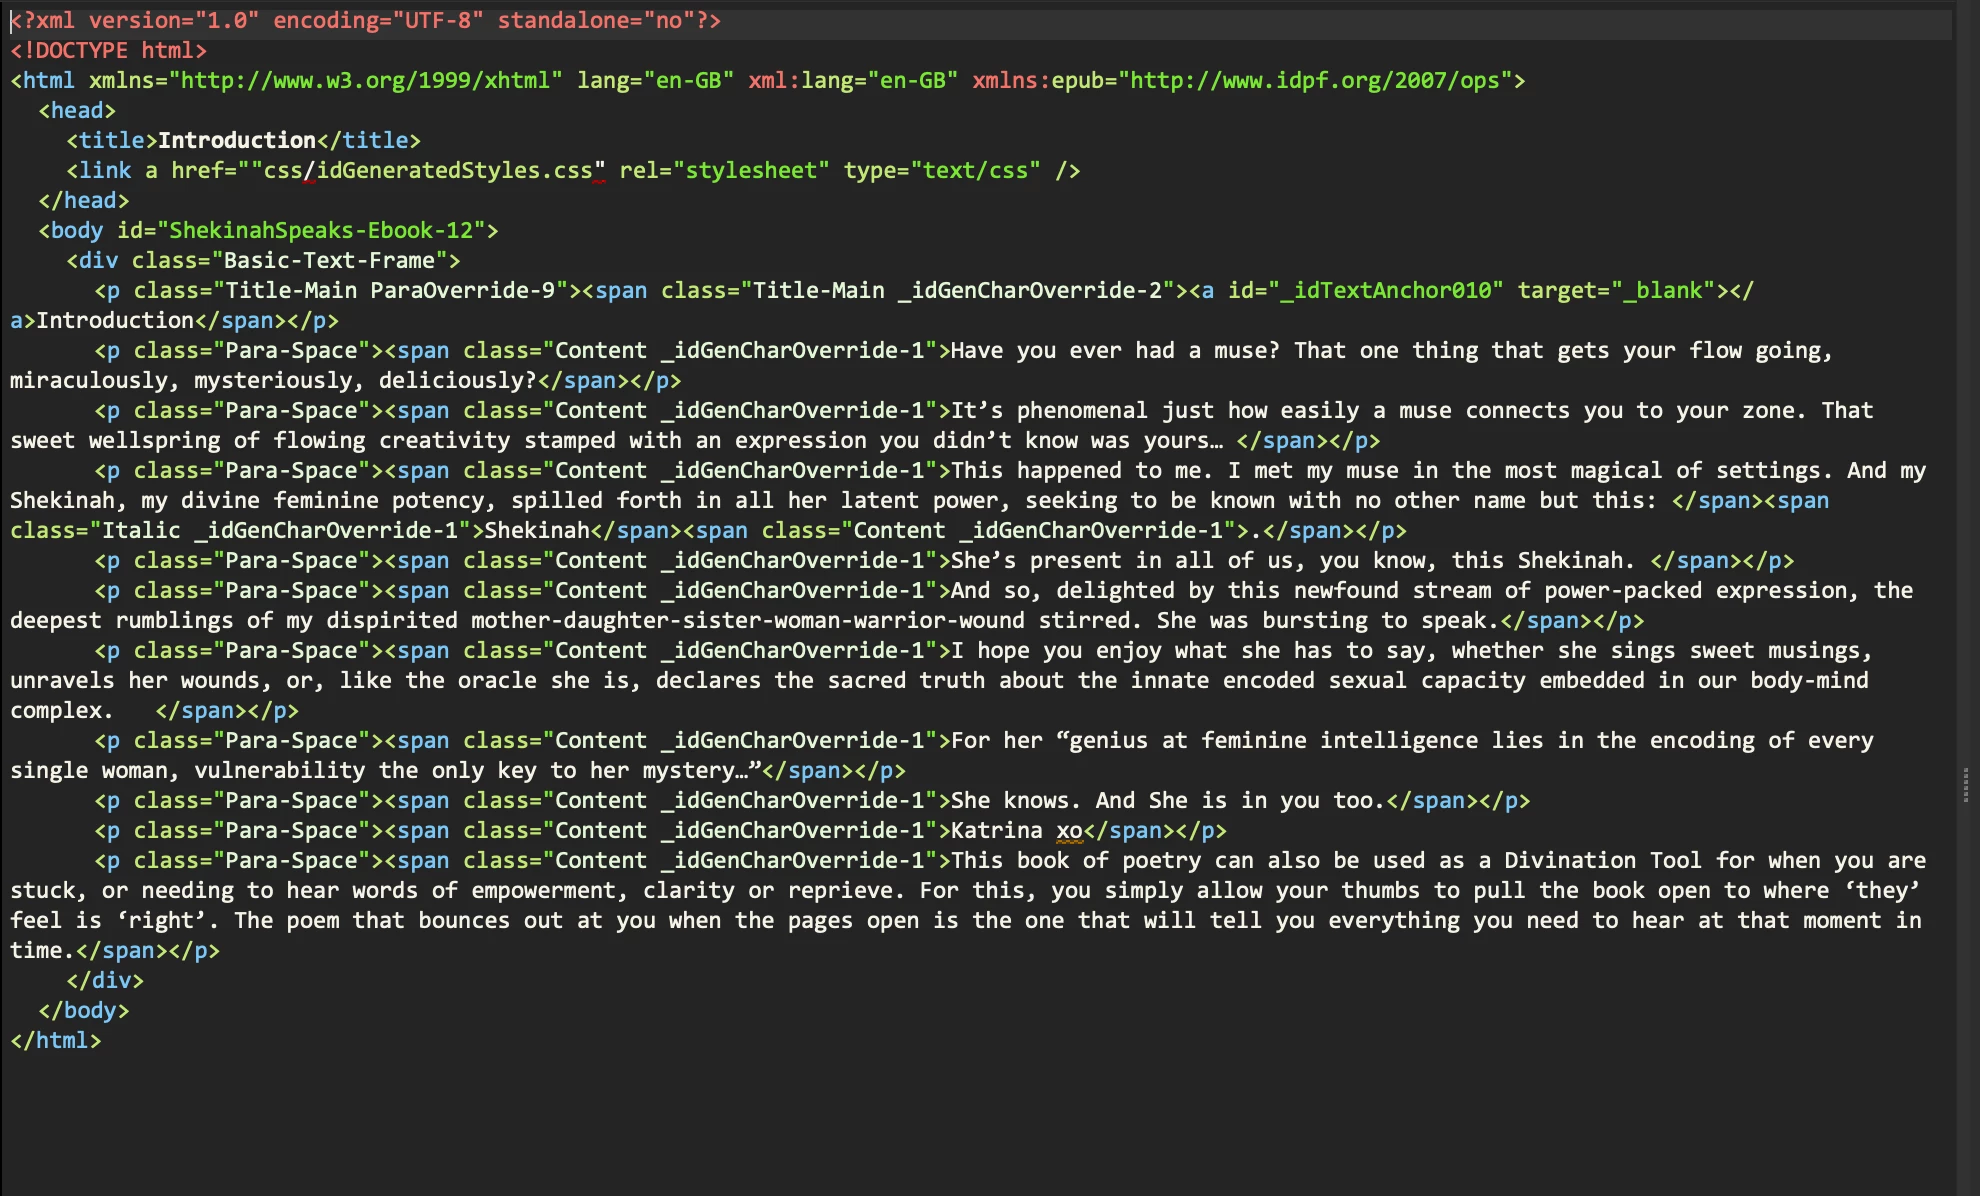Screen dimensions: 1980x1196
Task: Click the Italic class attribute value
Action: [x=141, y=530]
